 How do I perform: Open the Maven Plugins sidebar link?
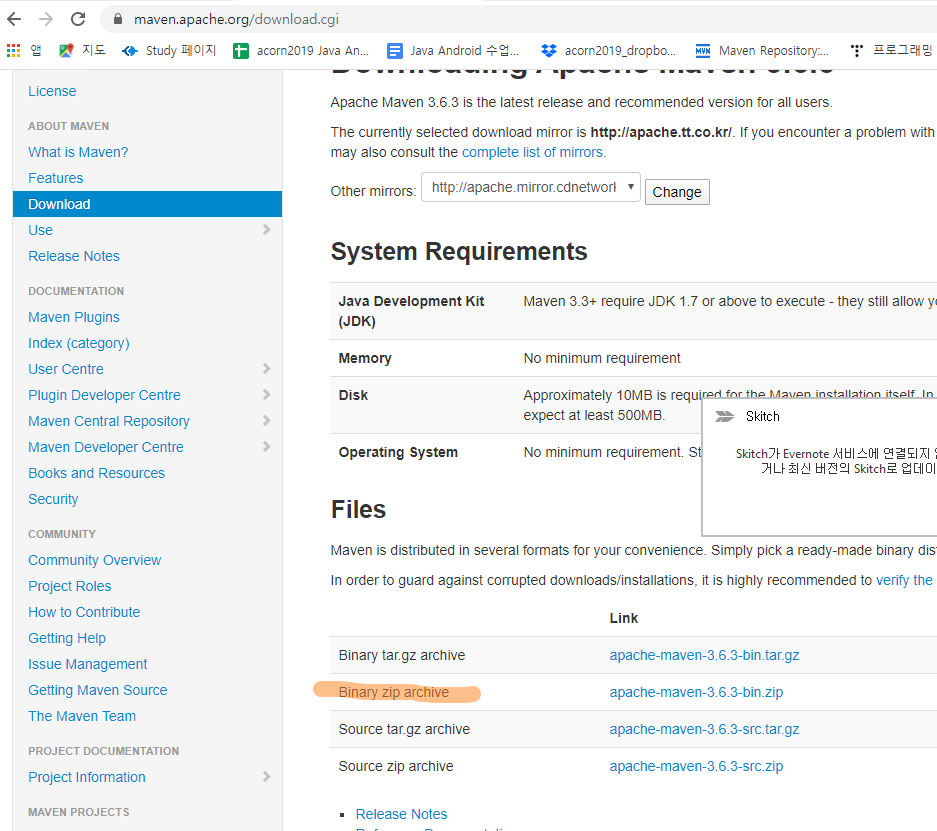pos(74,317)
